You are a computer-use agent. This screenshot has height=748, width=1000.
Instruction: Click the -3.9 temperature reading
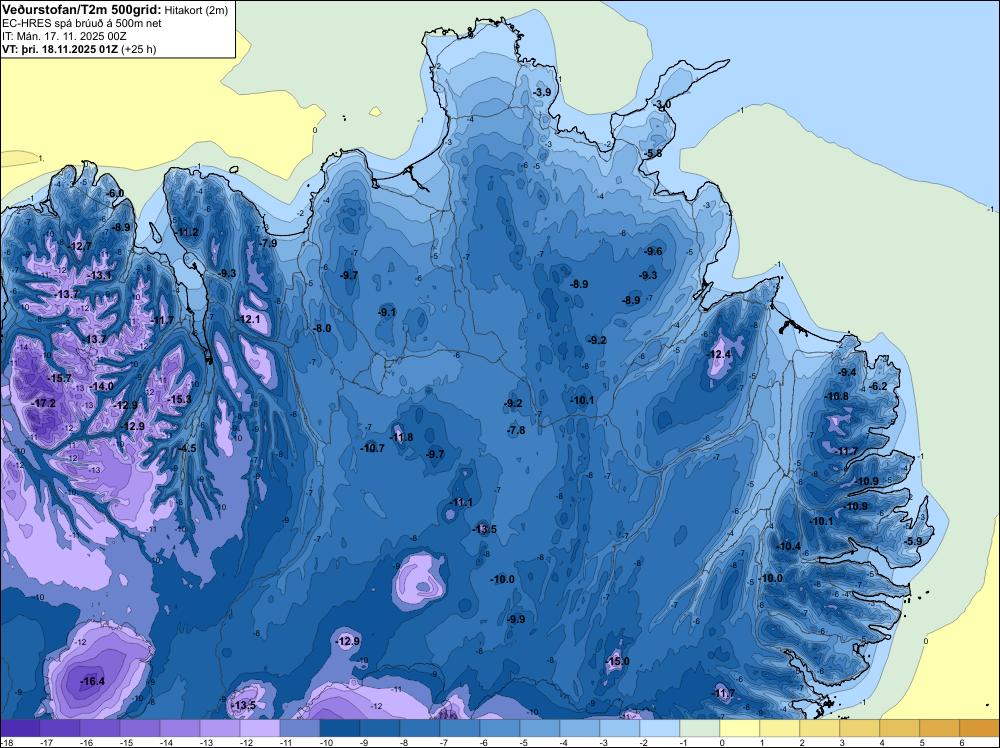click(541, 92)
